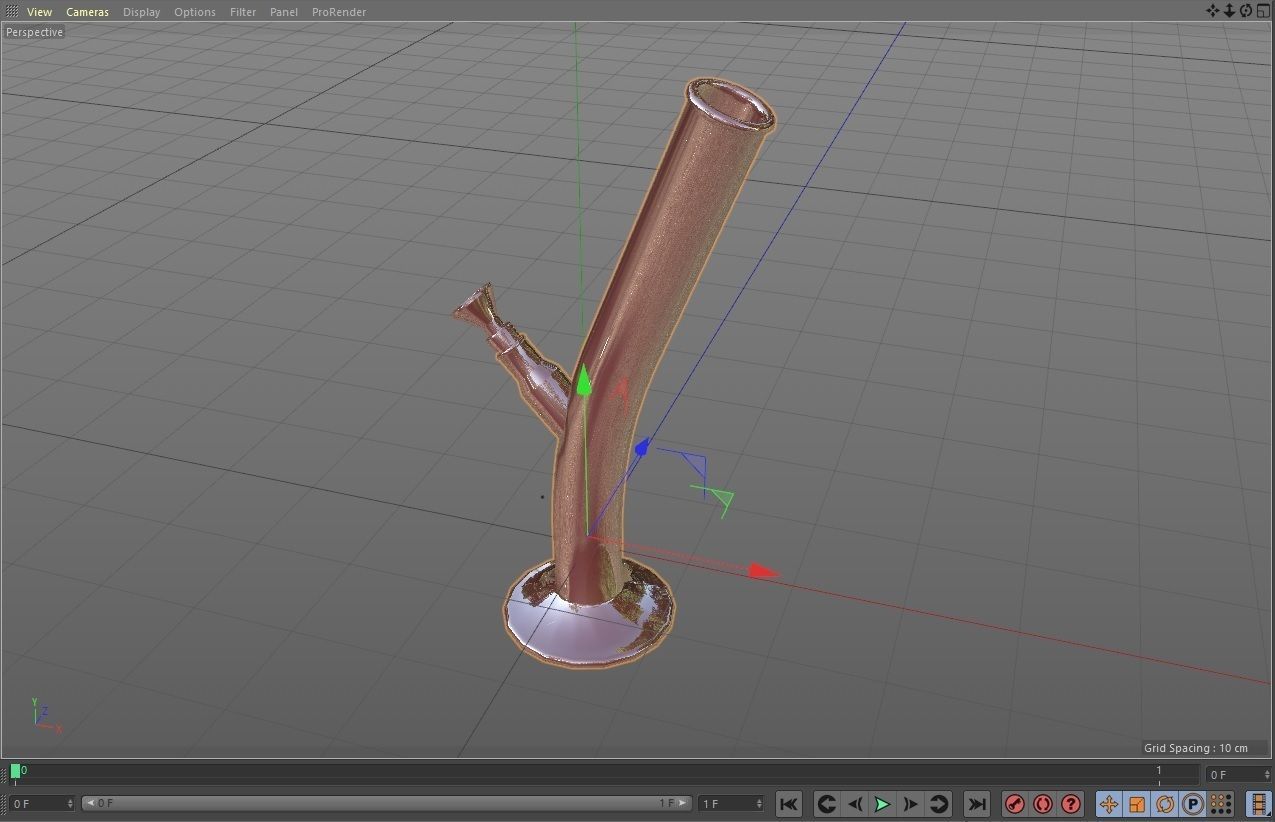Click the Grid Spacing : 10 cm text

[x=1196, y=748]
